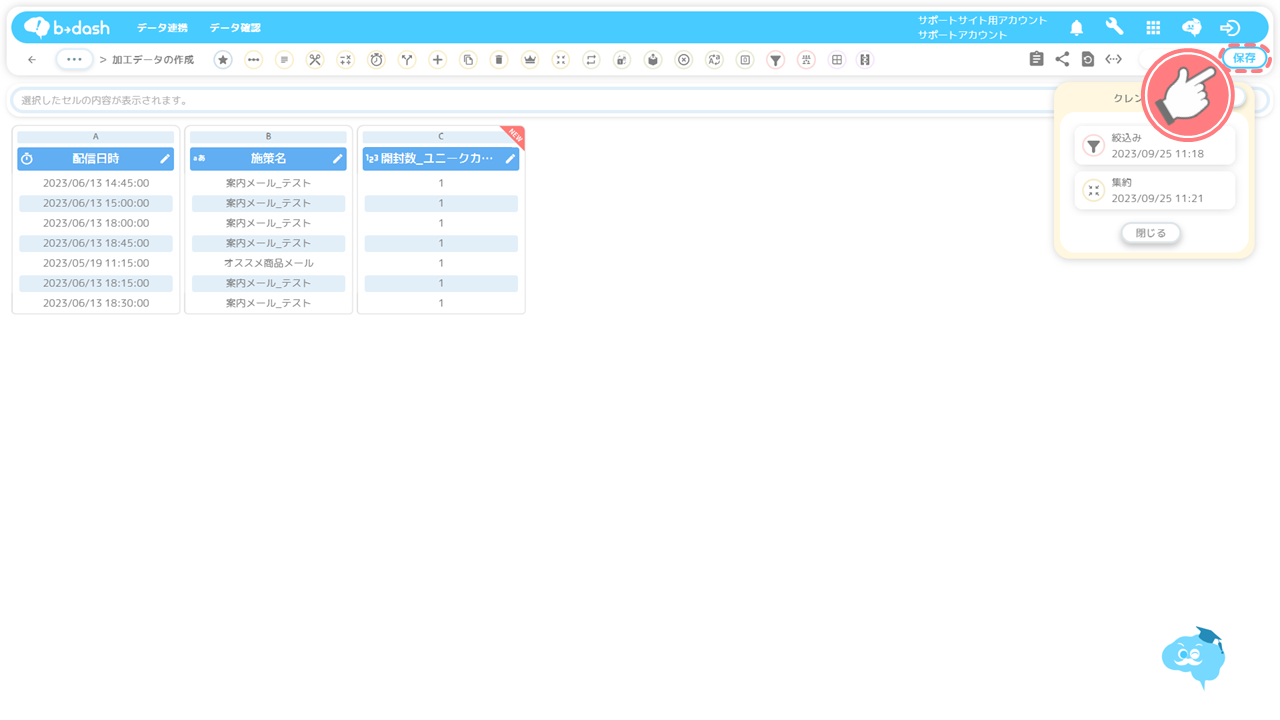
Task: Click the back arrow
Action: pos(32,60)
